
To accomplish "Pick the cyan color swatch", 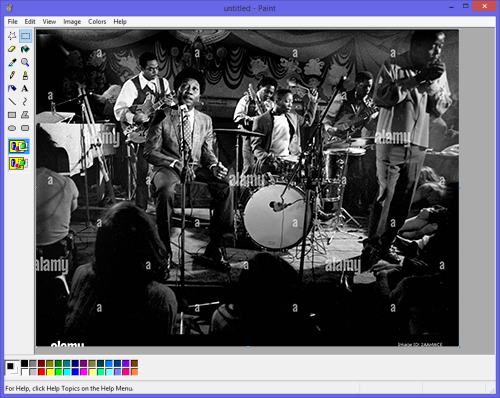I will (67, 372).
